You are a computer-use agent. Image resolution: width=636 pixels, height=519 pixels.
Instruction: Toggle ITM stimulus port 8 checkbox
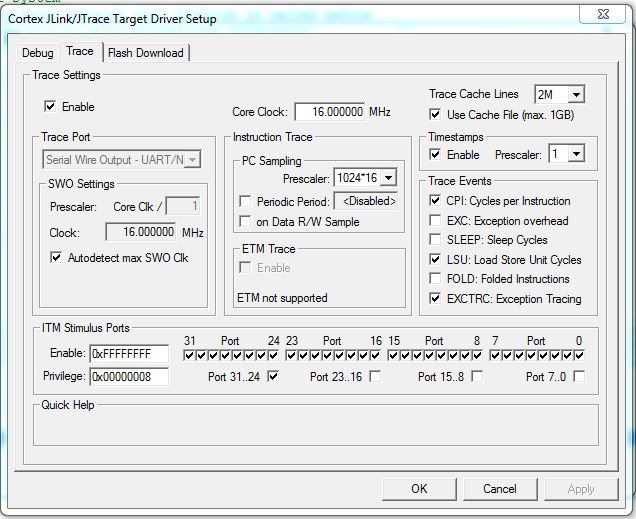click(477, 356)
